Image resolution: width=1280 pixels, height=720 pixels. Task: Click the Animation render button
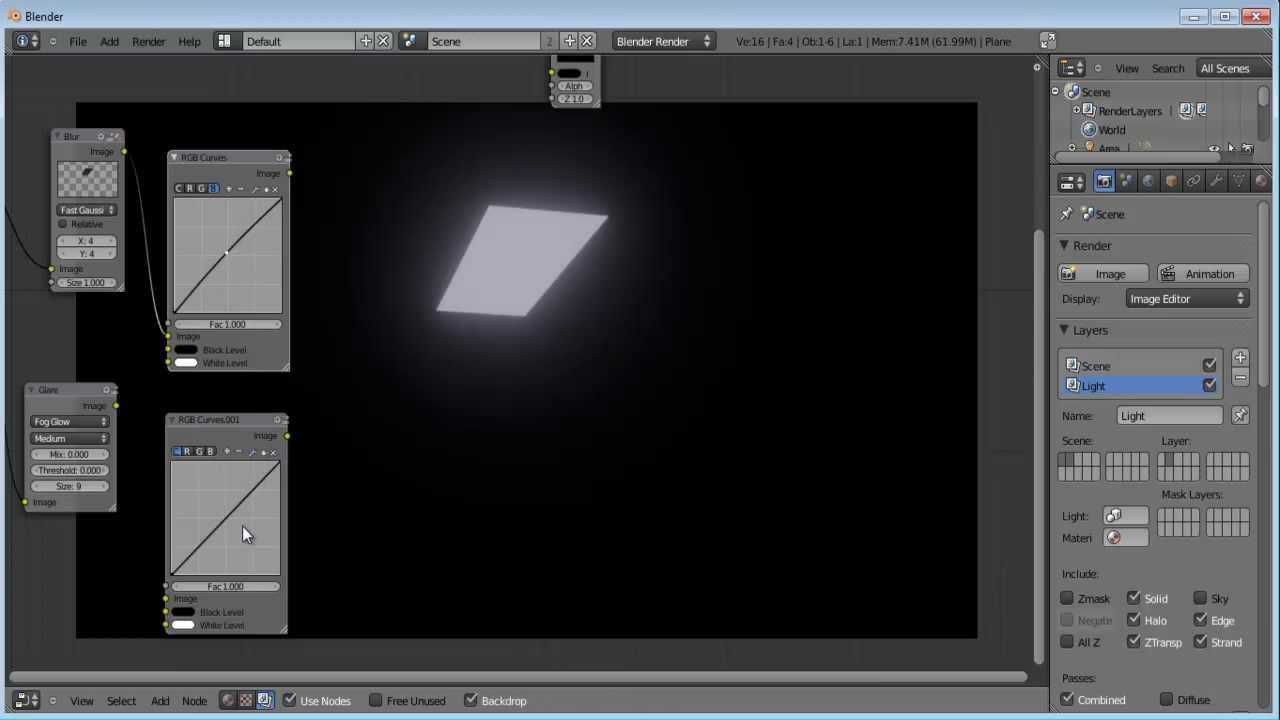[x=1203, y=274]
